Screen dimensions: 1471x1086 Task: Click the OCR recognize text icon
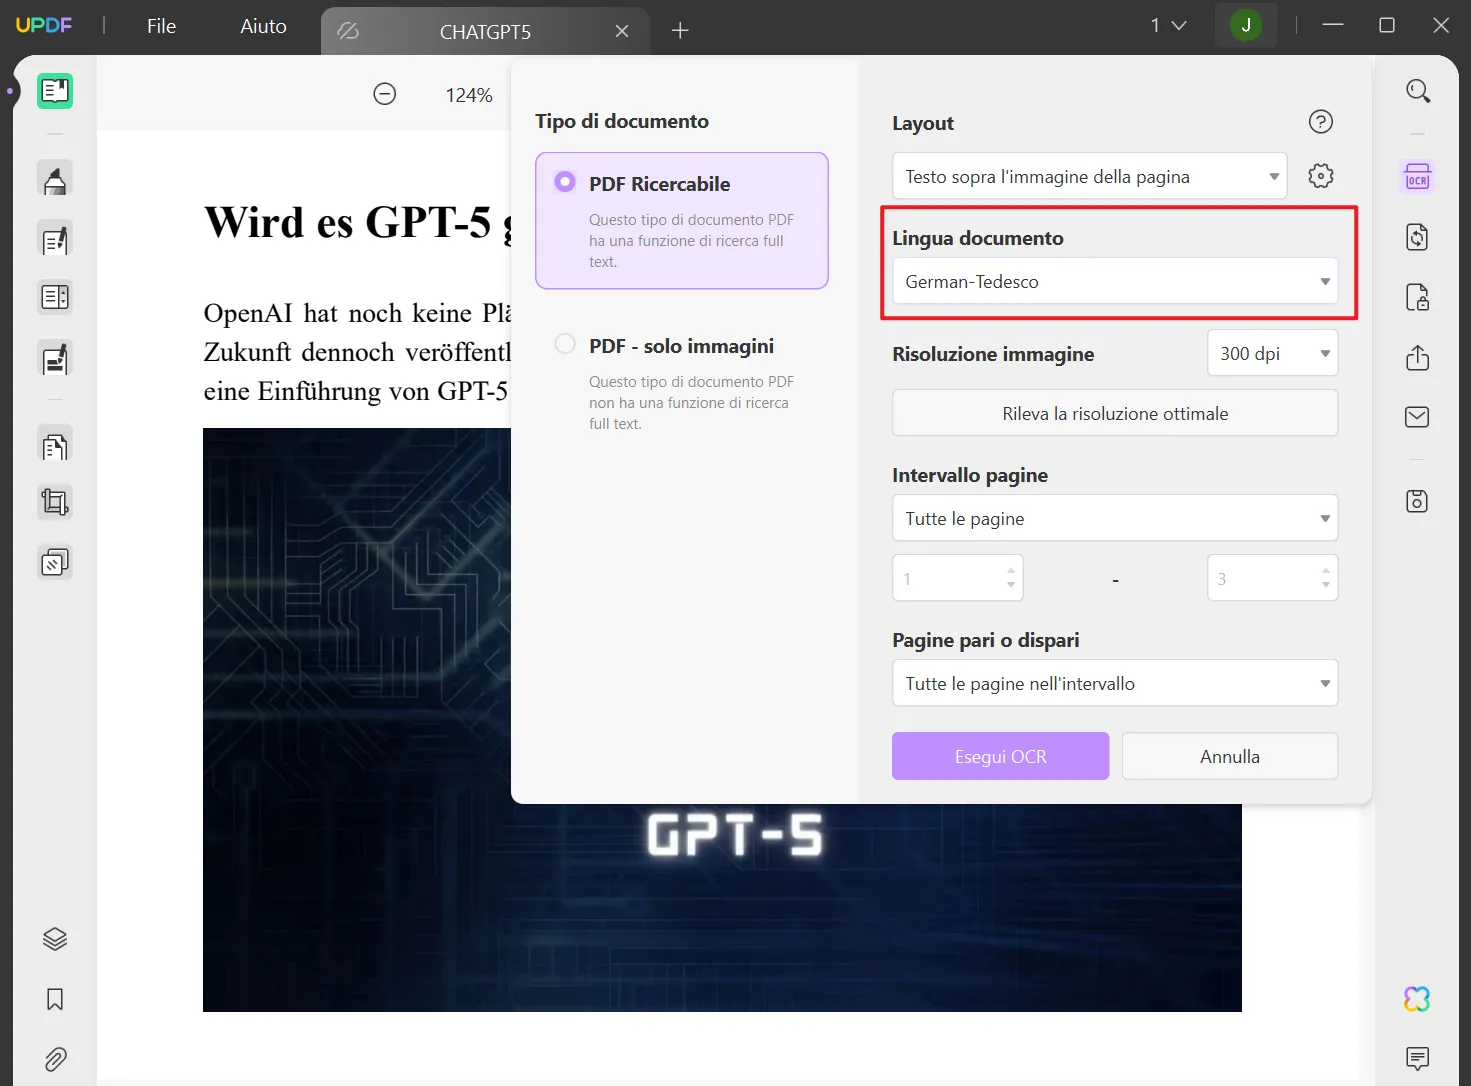click(x=1418, y=178)
